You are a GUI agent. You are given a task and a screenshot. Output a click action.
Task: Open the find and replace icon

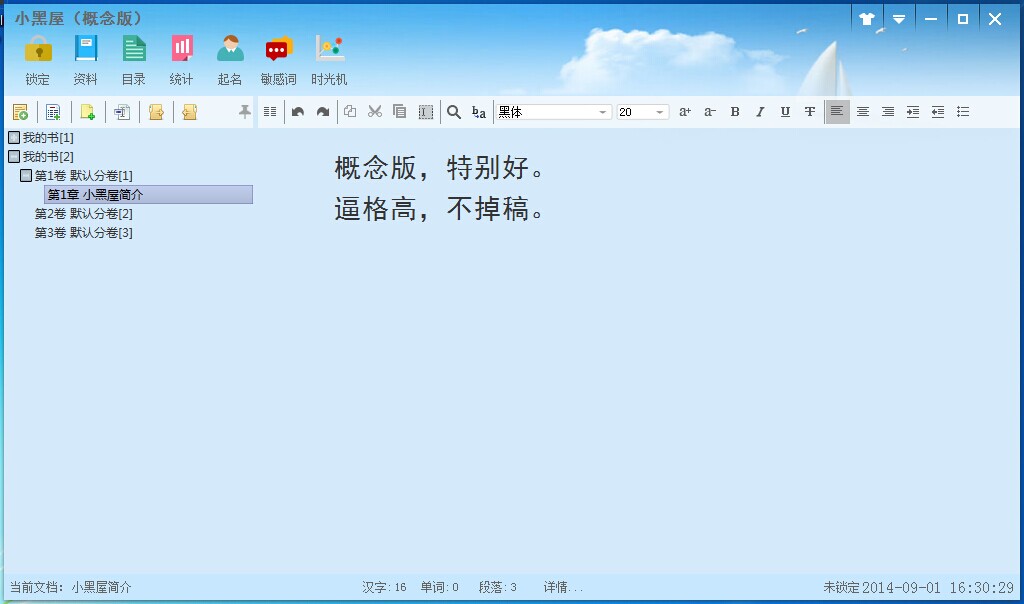click(x=479, y=112)
